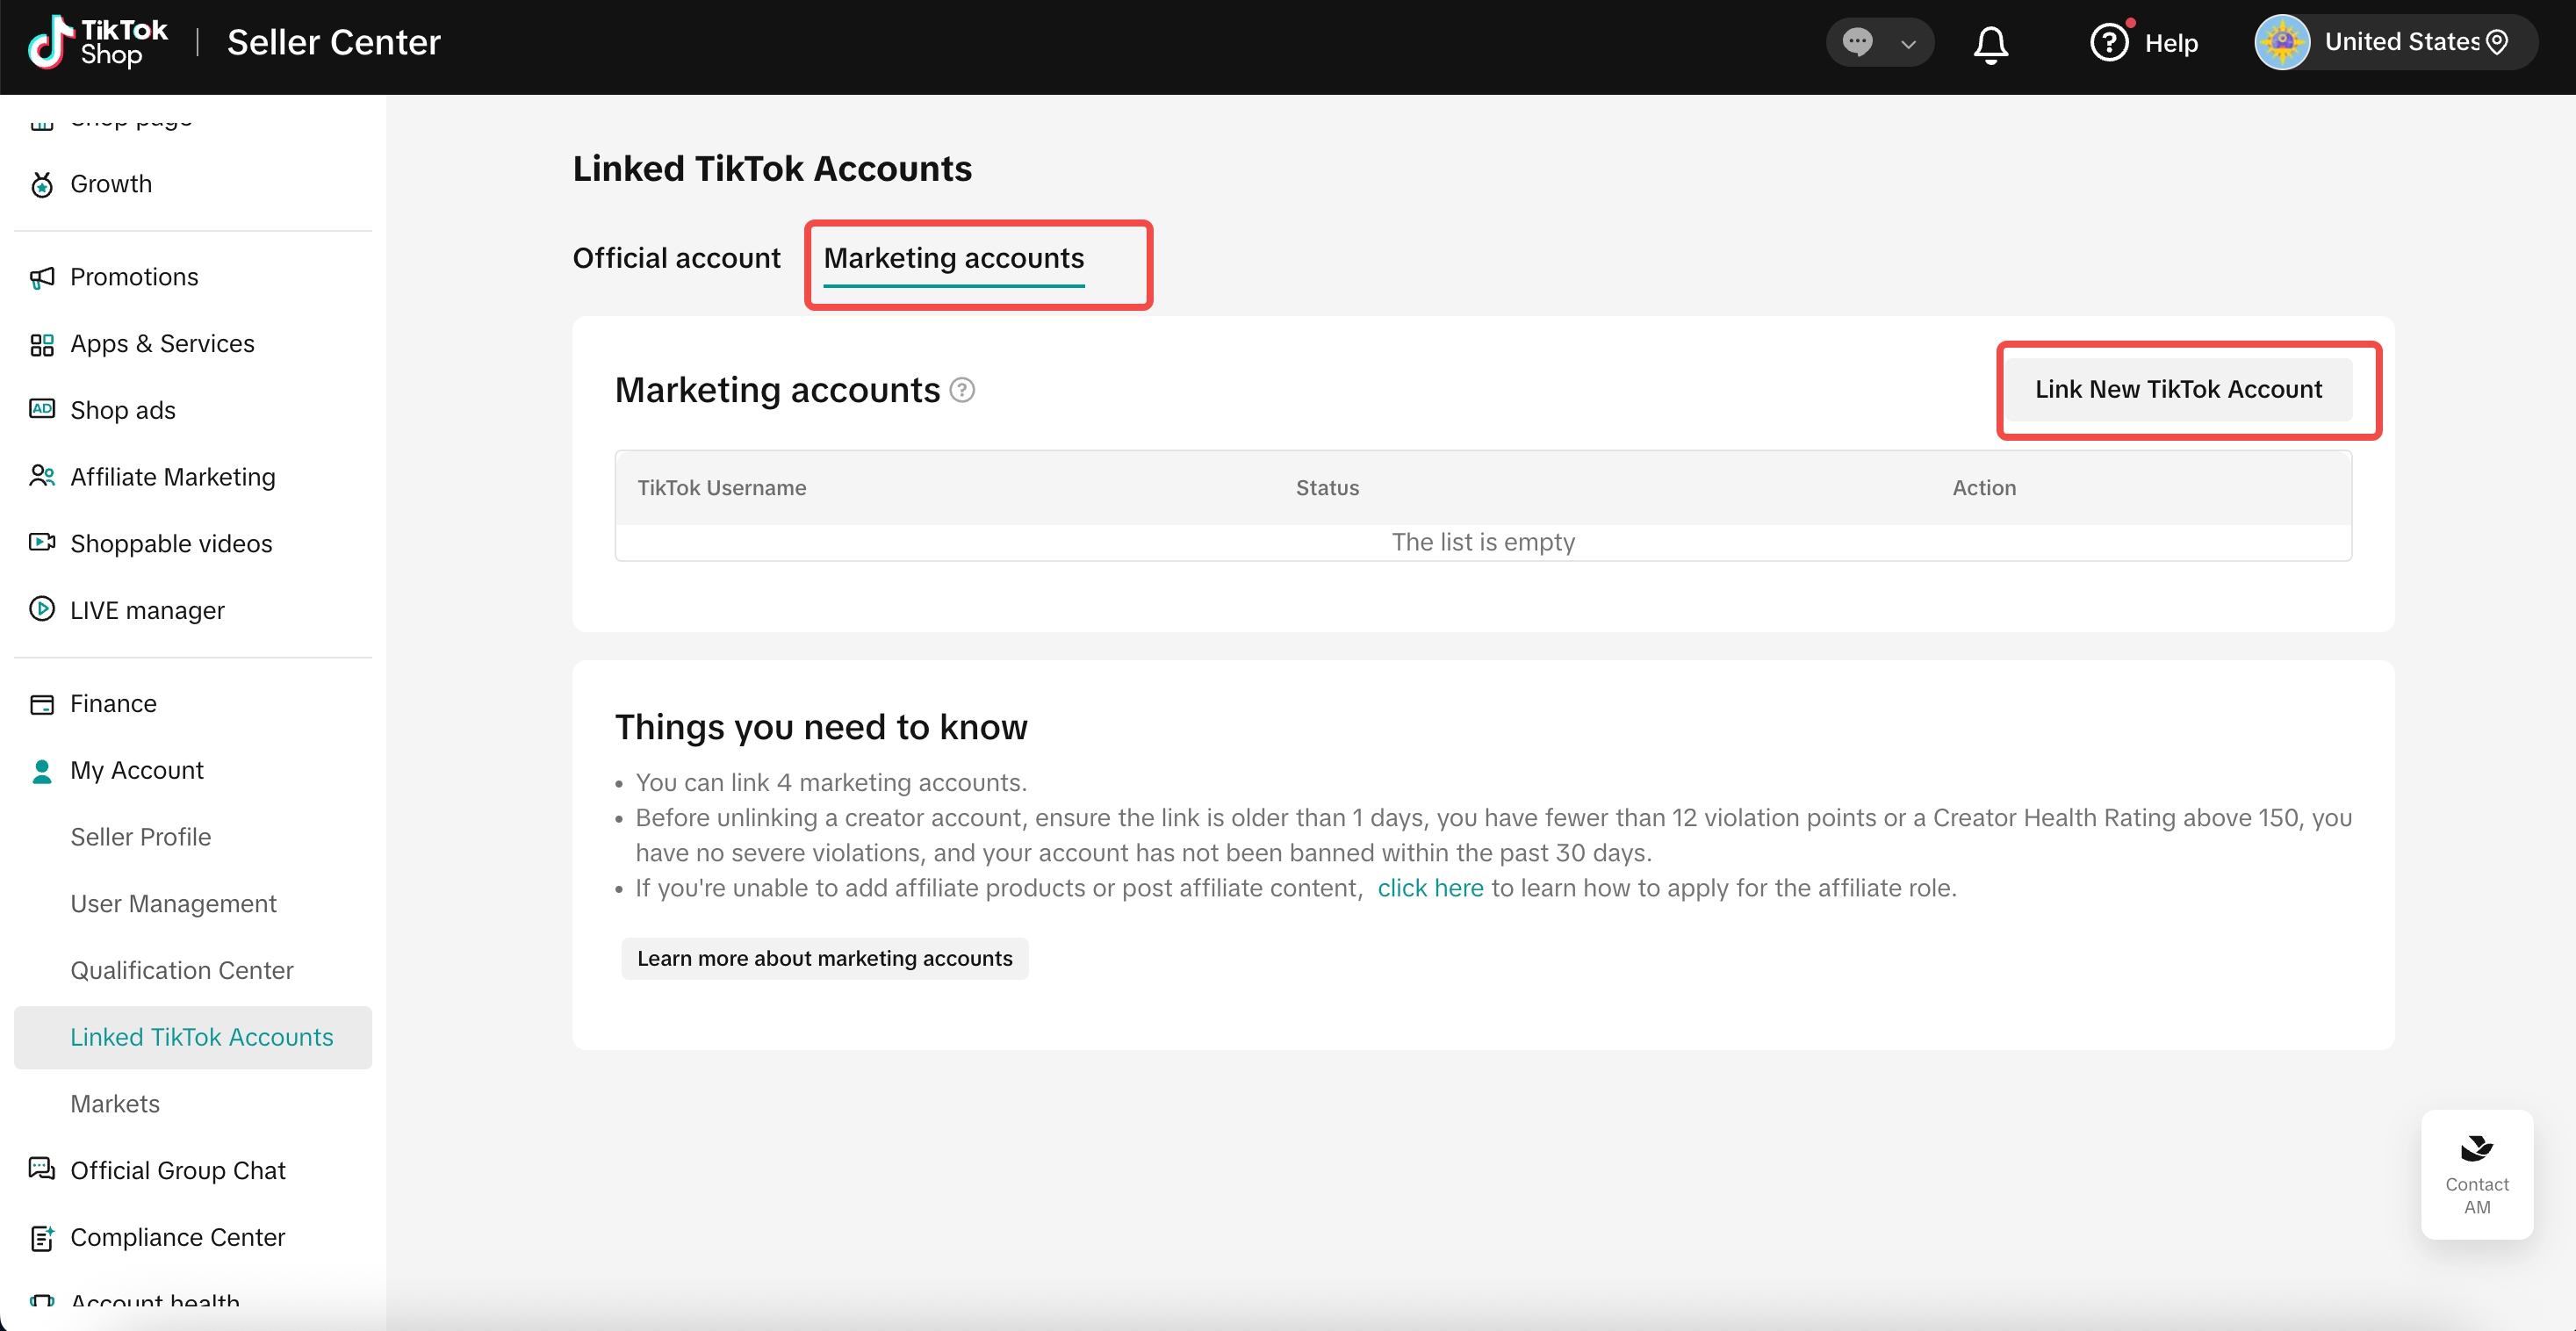2576x1331 pixels.
Task: Select the Marketing accounts tab
Action: point(953,258)
